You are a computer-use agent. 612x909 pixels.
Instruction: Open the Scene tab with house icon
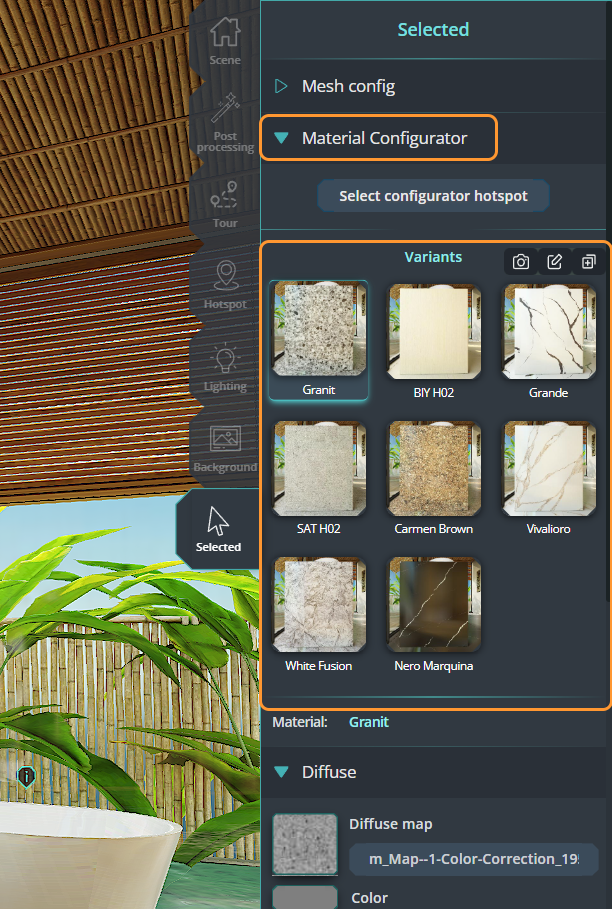(225, 40)
